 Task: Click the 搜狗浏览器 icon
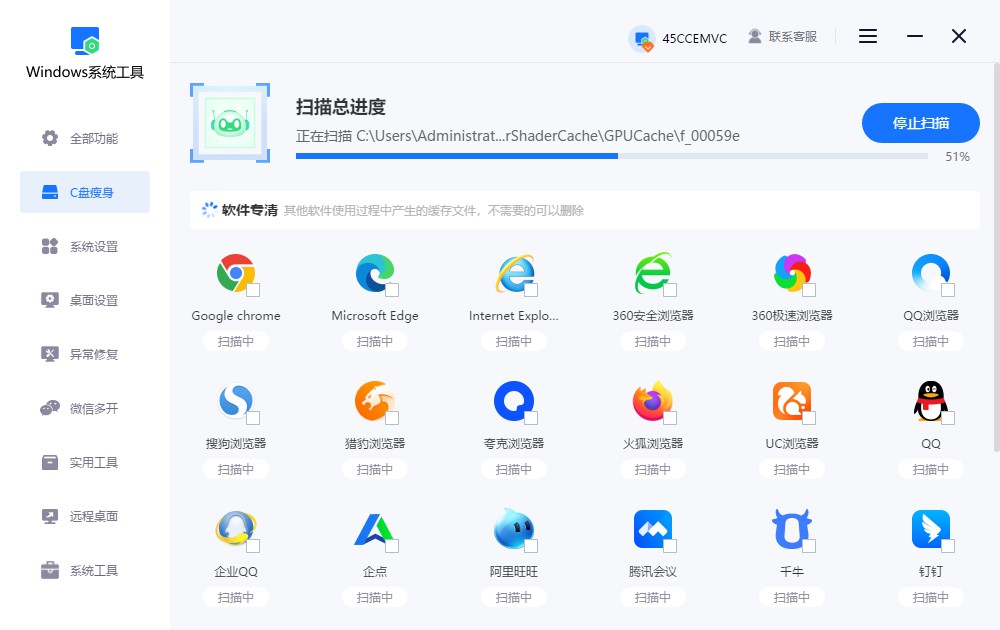[x=236, y=402]
